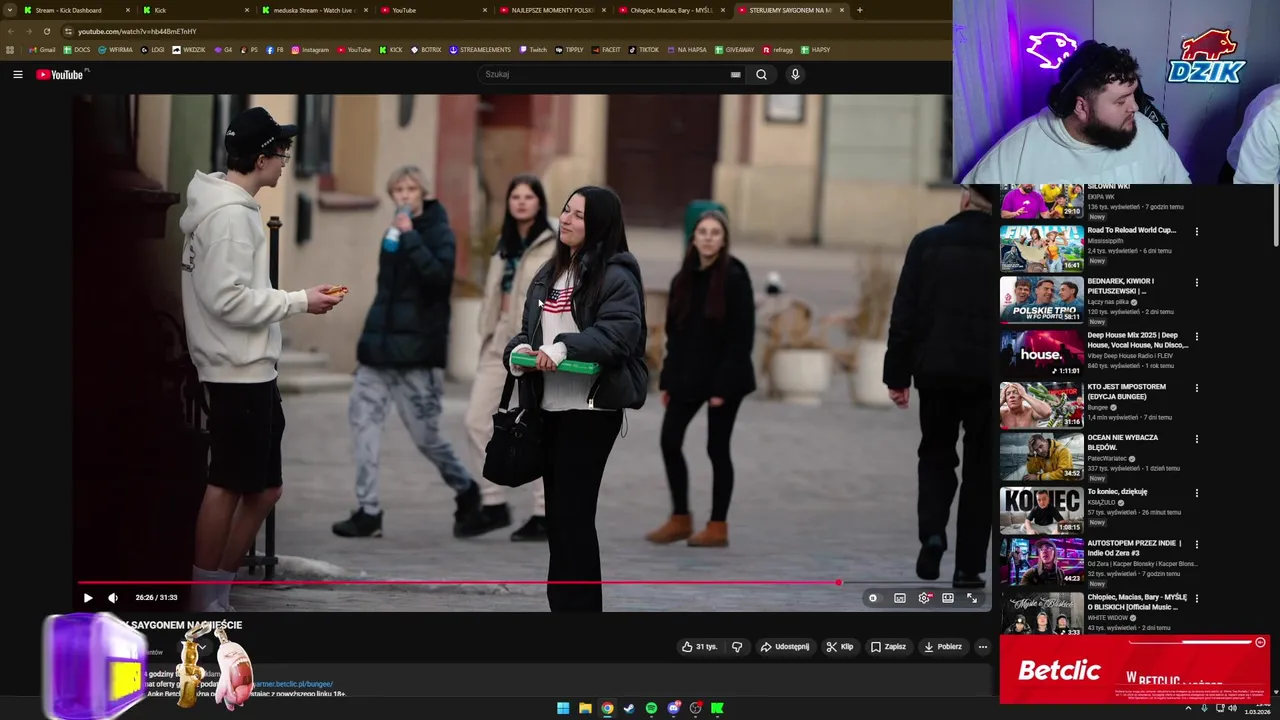Open Steam from the taskbar
This screenshot has width=1280, height=720.
pyautogui.click(x=629, y=708)
